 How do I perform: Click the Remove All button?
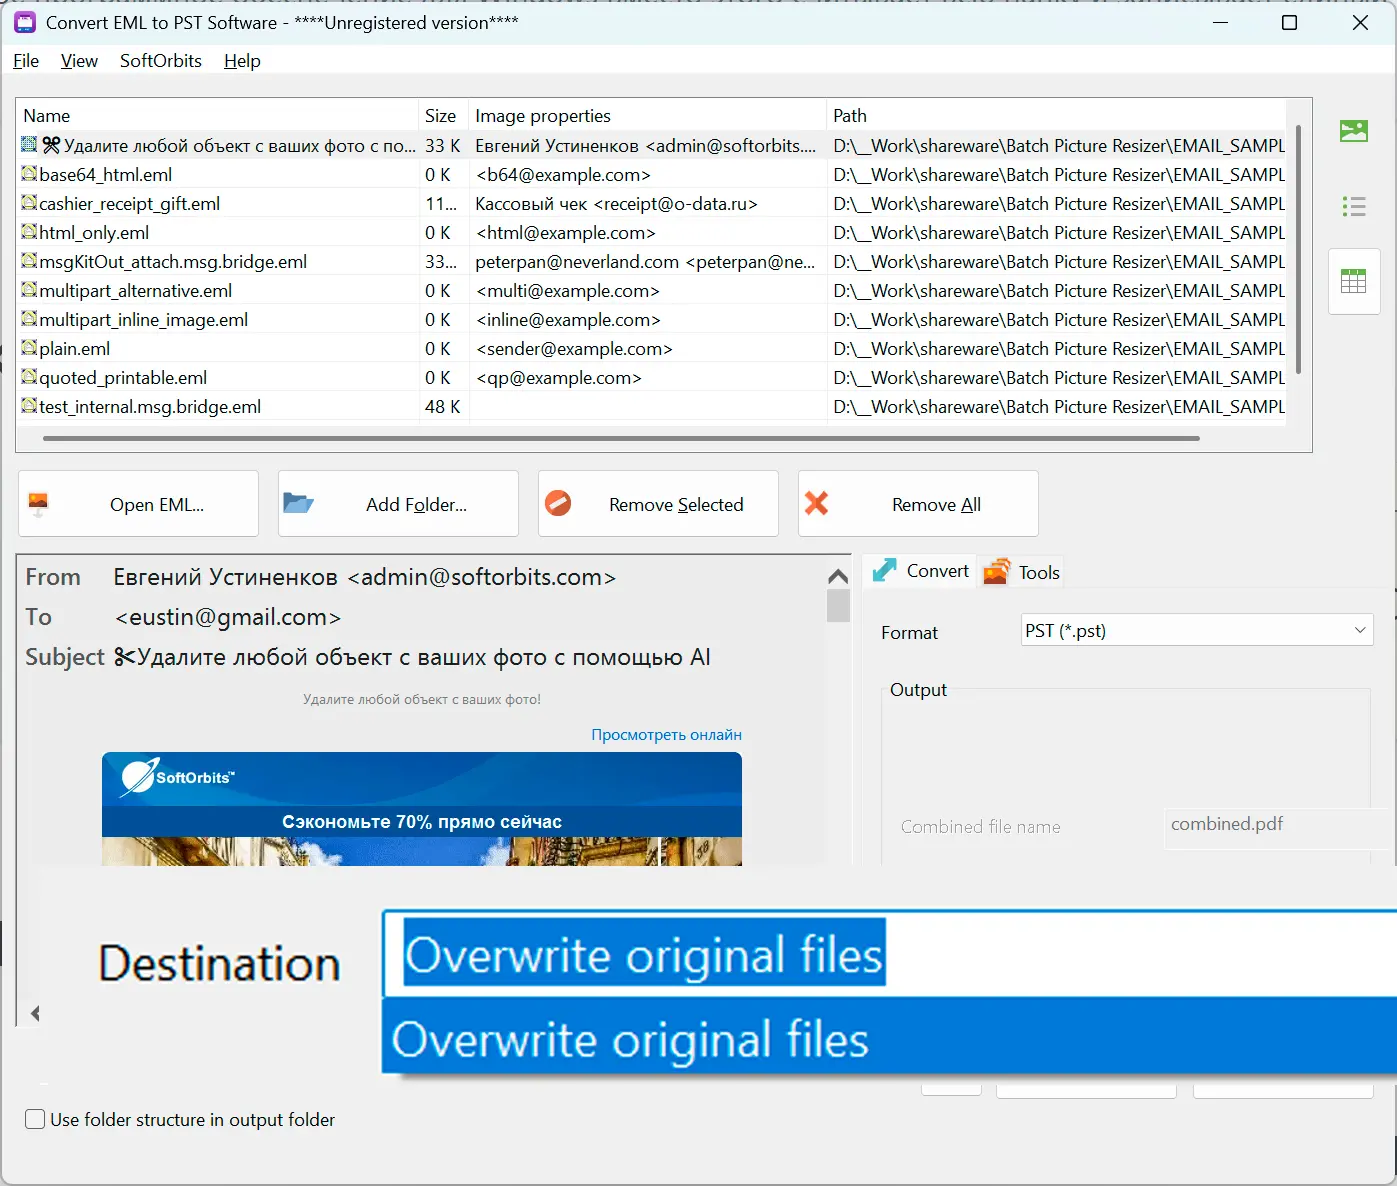point(918,504)
